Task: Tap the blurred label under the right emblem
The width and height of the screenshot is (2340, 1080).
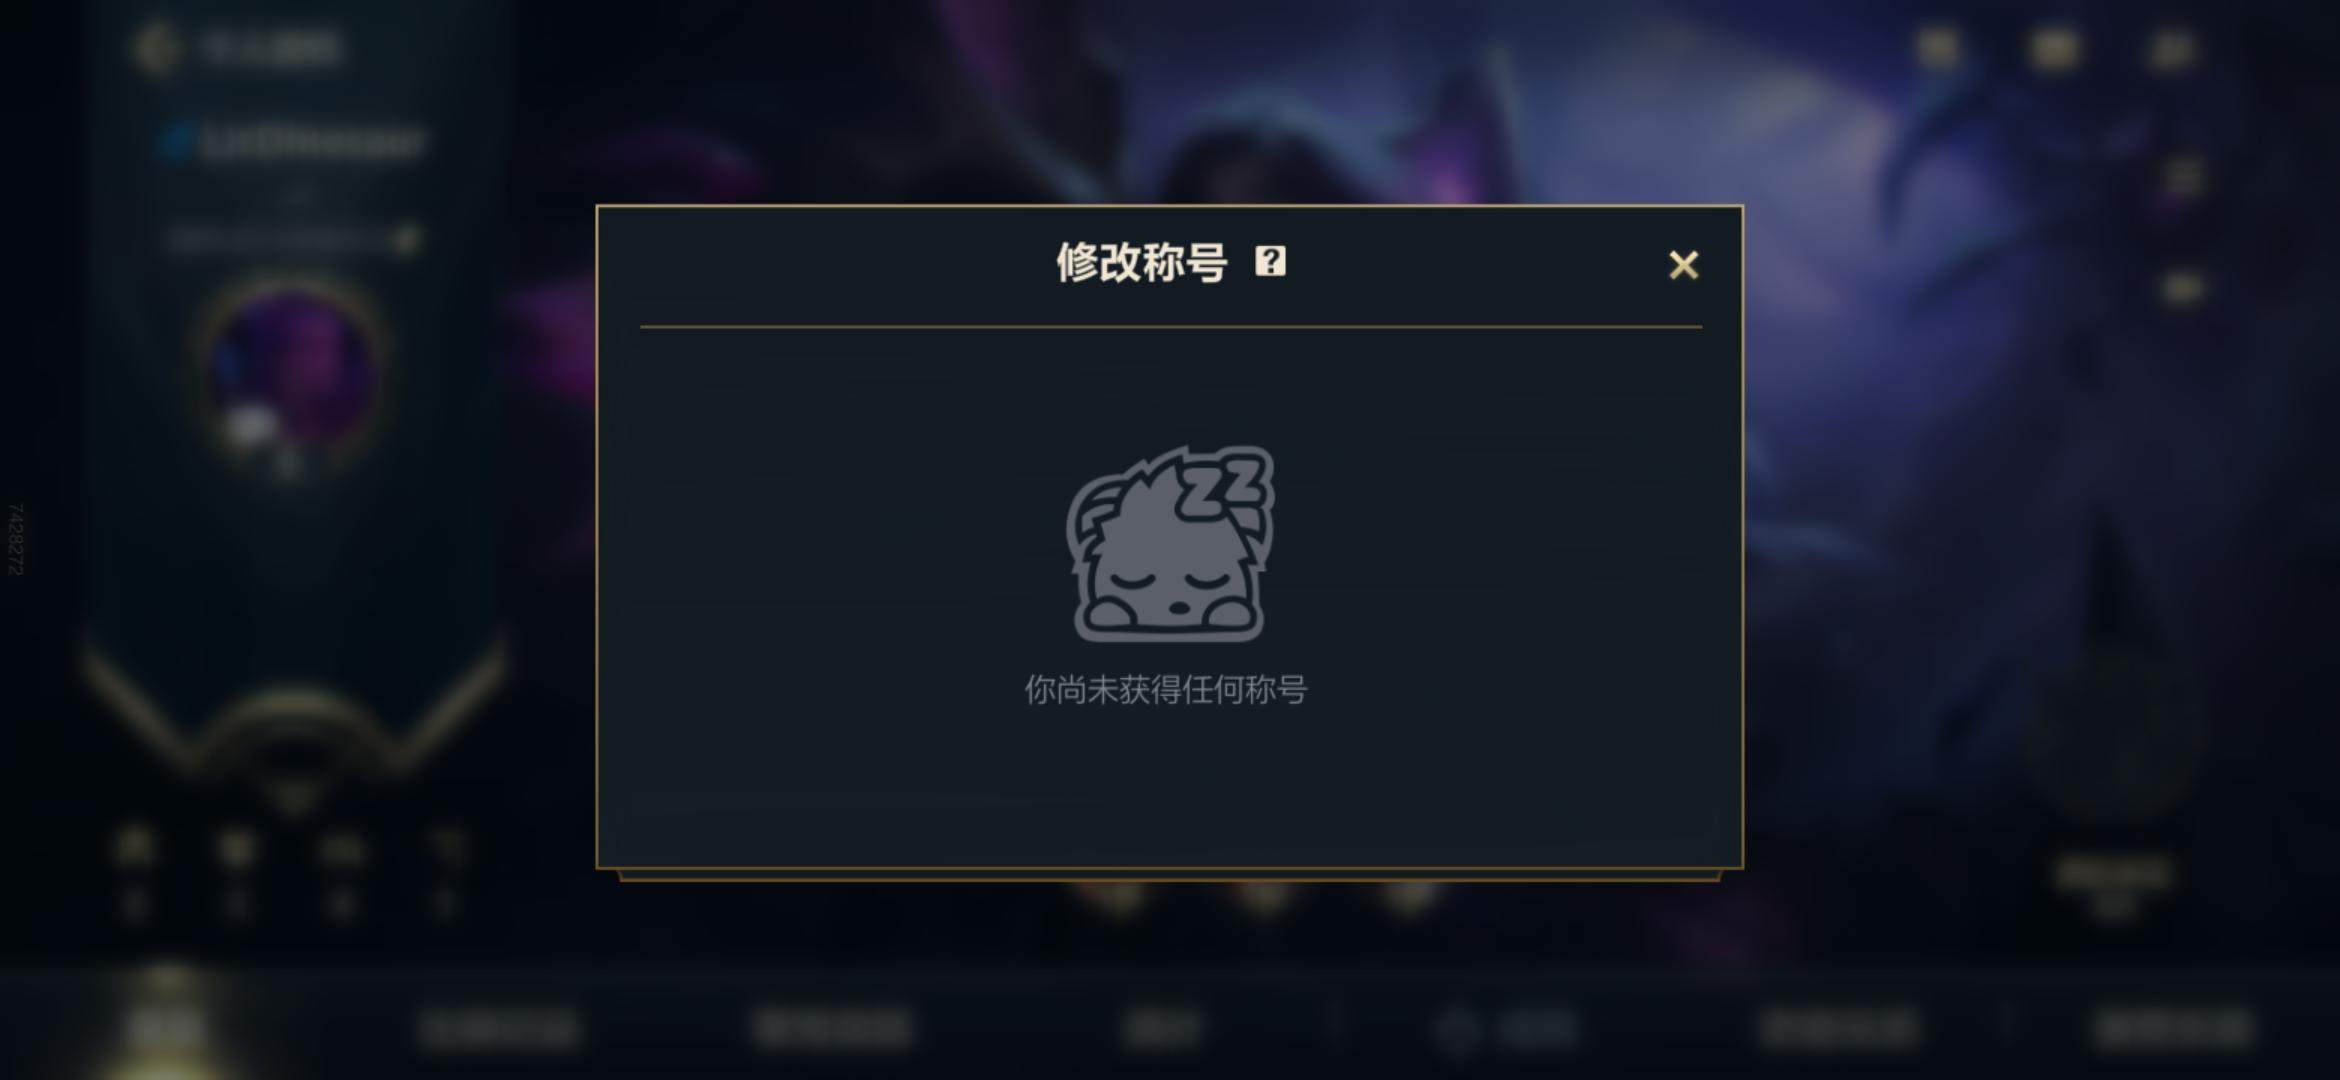Action: pyautogui.click(x=2114, y=876)
